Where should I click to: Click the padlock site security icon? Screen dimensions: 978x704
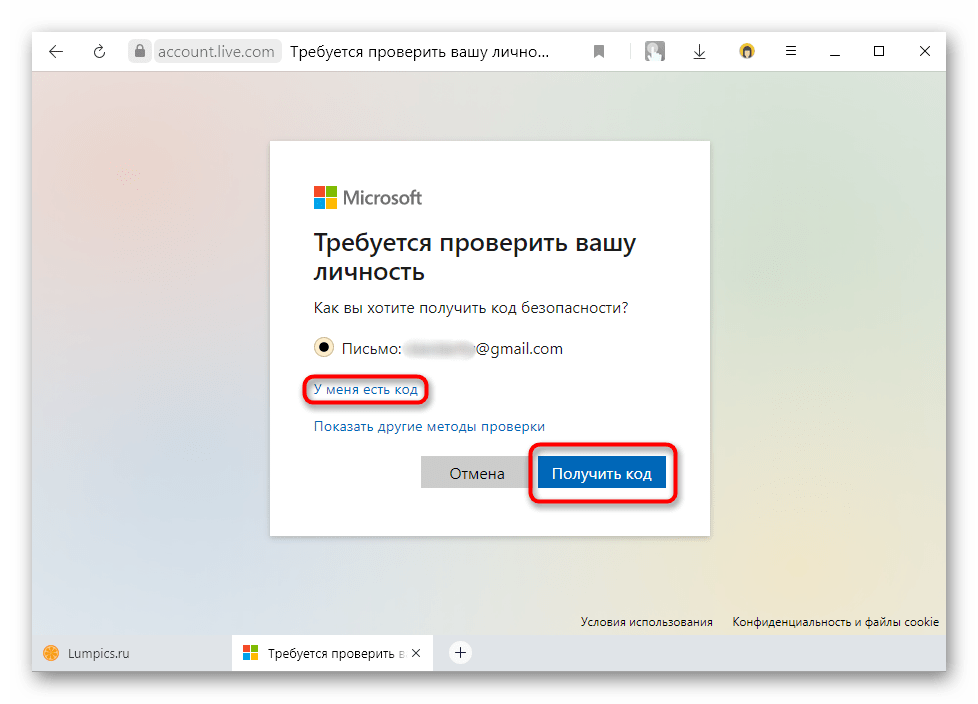139,52
